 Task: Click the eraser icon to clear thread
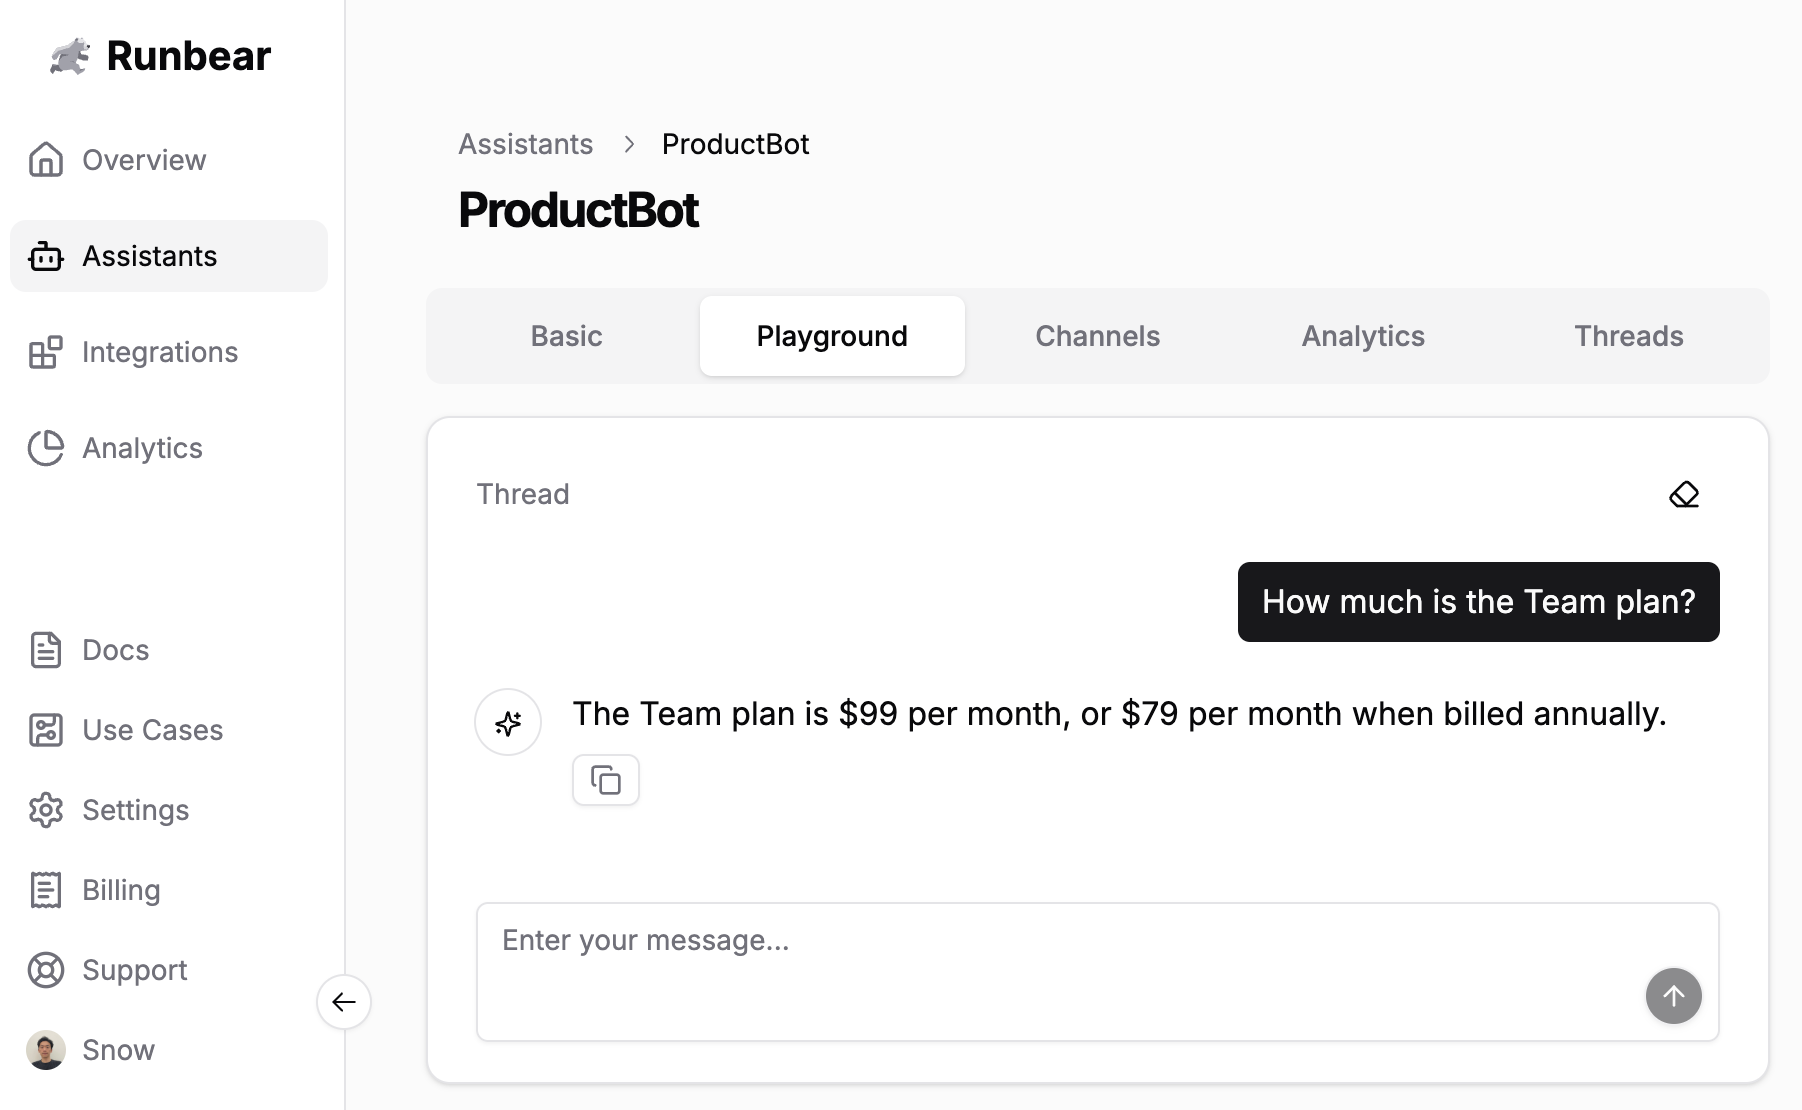coord(1684,494)
